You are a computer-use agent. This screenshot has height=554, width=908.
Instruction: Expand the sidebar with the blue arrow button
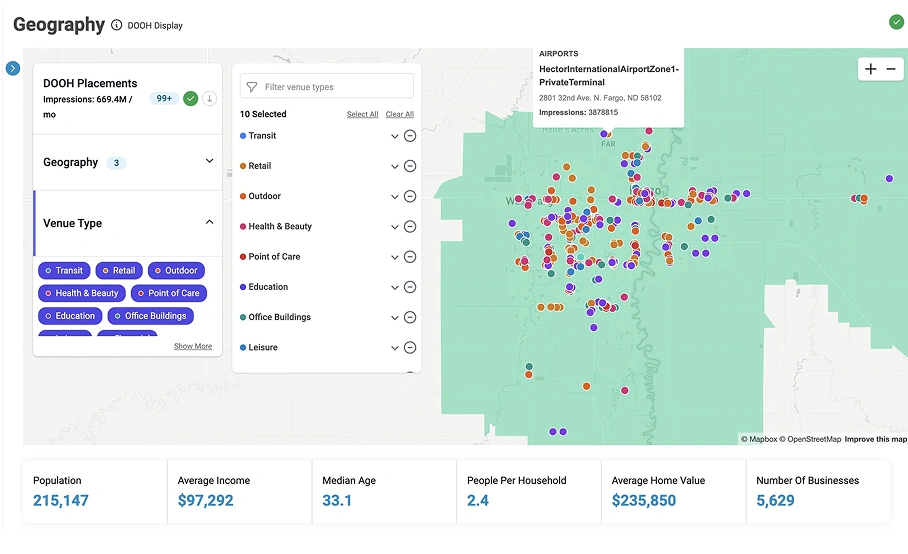point(13,68)
